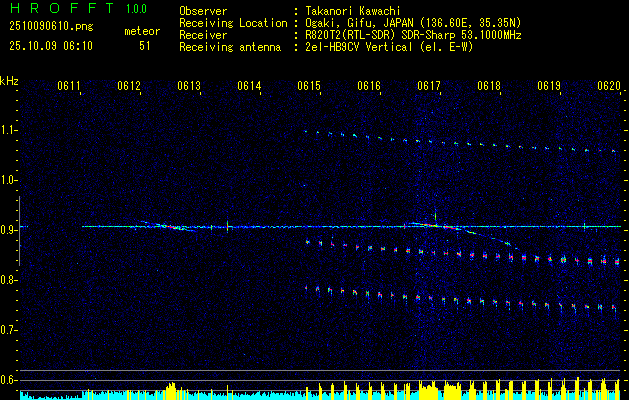The image size is (629, 400).
Task: Click the kHz axis label
Action: [x=9, y=81]
